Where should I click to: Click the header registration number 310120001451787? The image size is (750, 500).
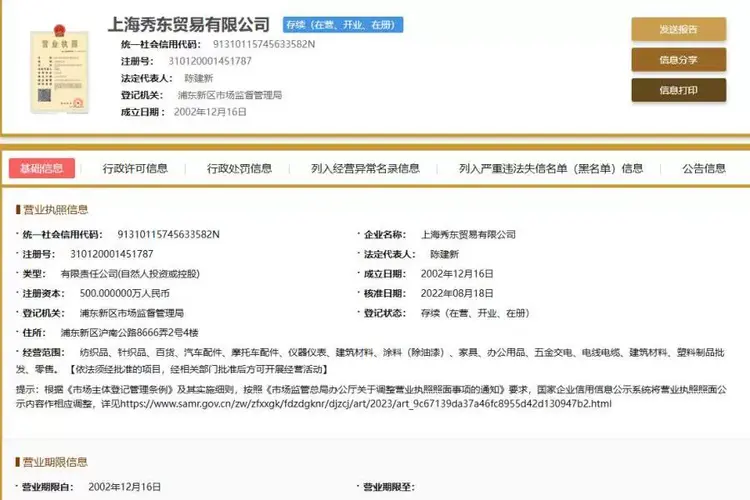210,61
